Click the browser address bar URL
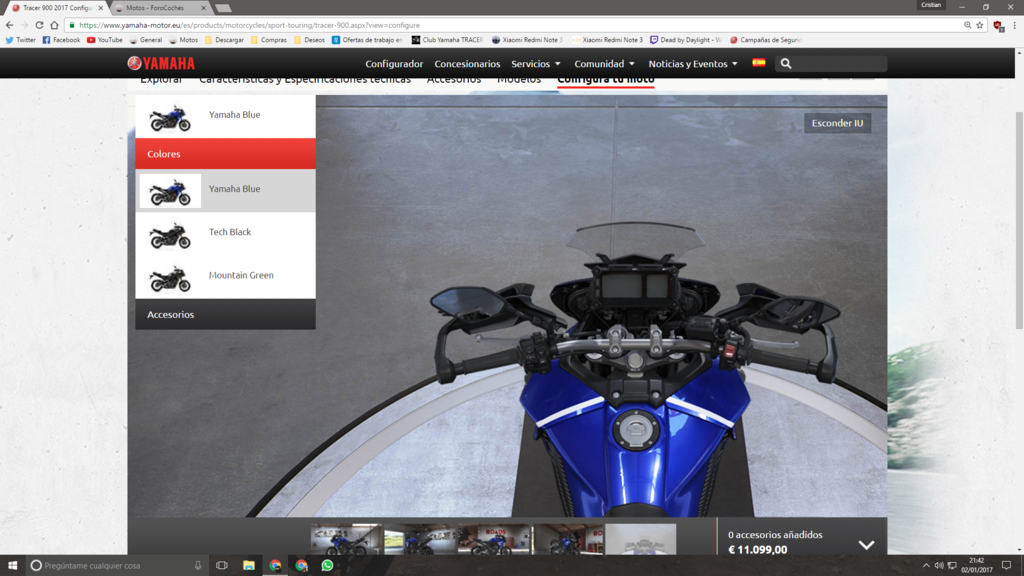 pyautogui.click(x=249, y=25)
